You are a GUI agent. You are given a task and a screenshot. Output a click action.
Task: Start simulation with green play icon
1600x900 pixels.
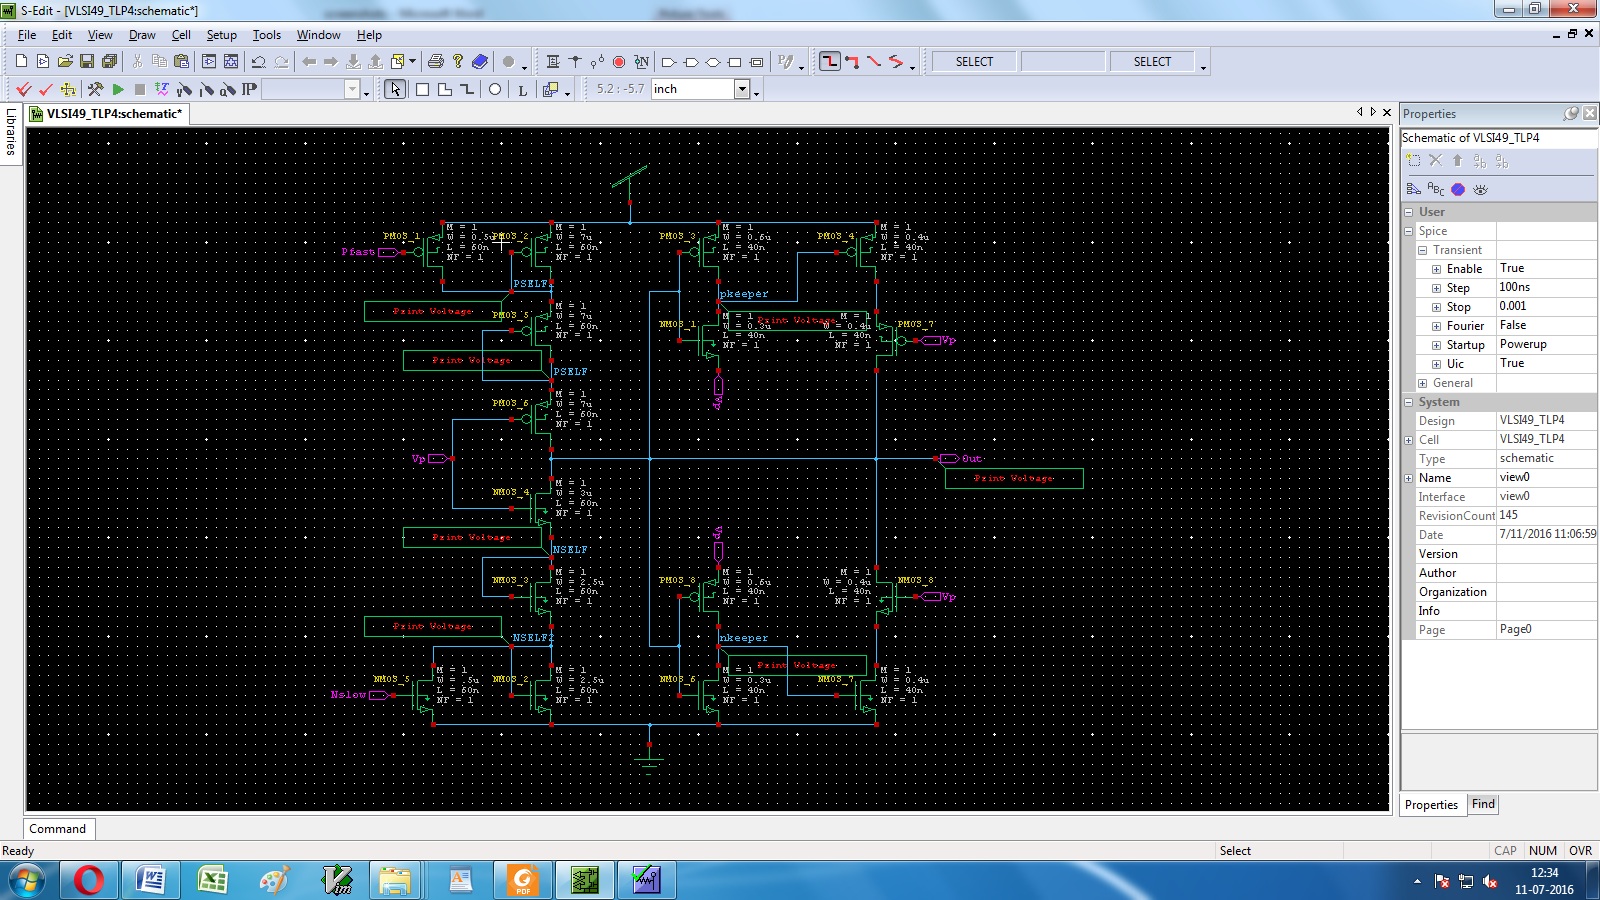coord(118,89)
